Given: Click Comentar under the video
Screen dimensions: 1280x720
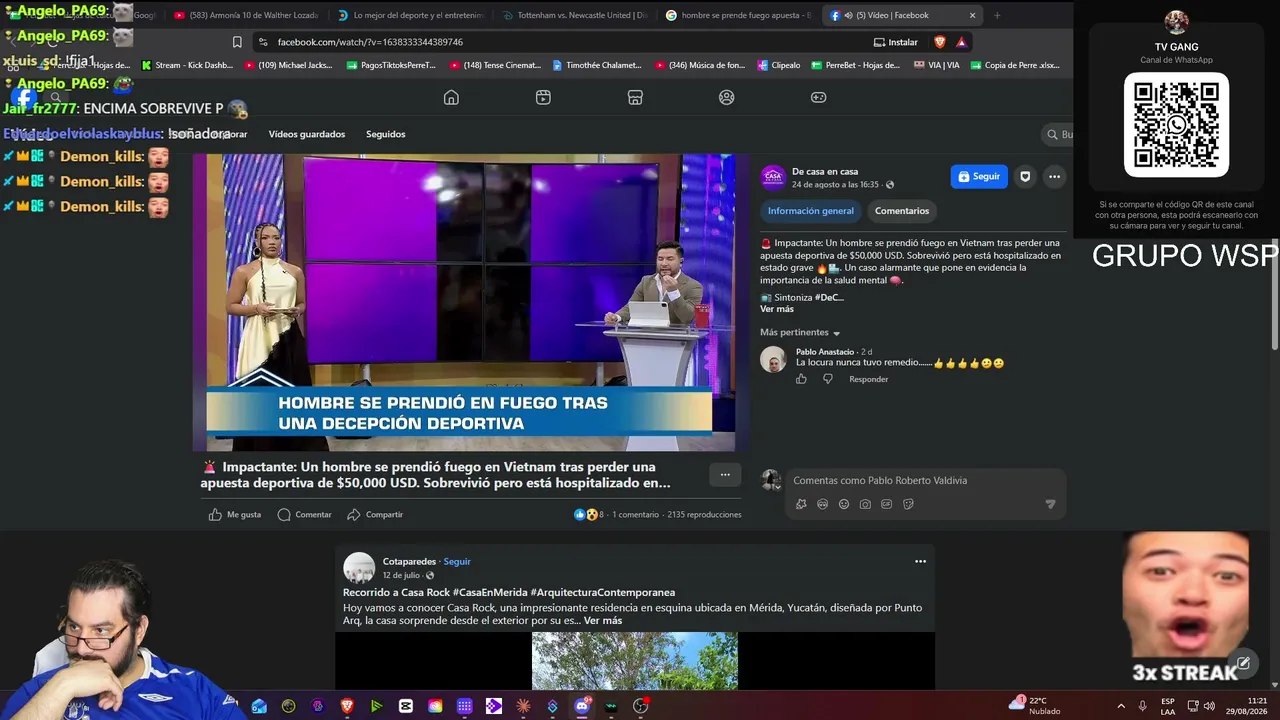Looking at the screenshot, I should (304, 515).
